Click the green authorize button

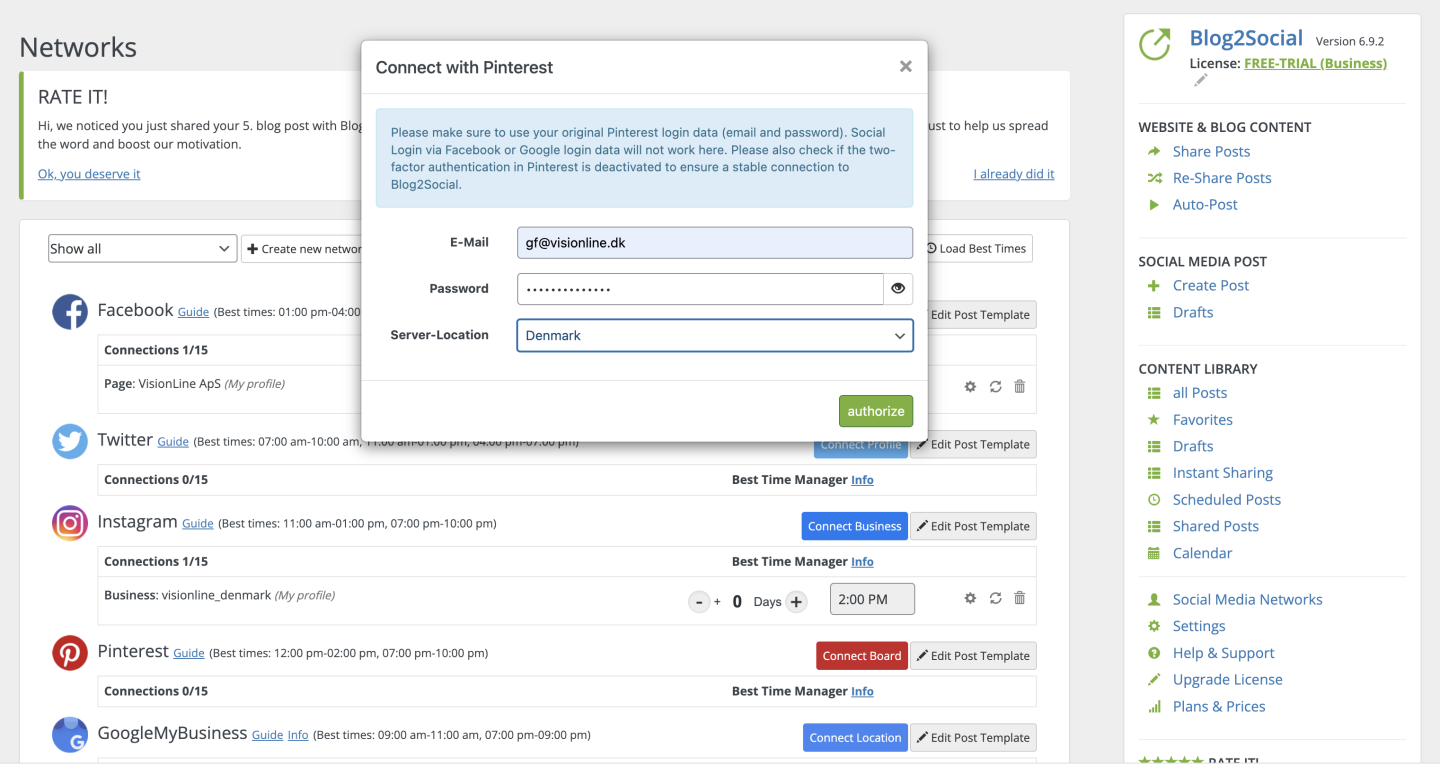pos(875,411)
